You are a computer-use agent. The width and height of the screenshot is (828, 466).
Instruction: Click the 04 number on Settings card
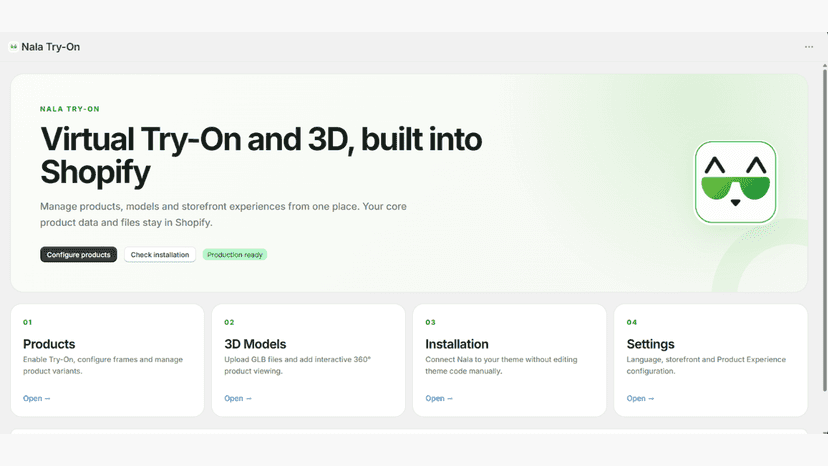point(632,322)
